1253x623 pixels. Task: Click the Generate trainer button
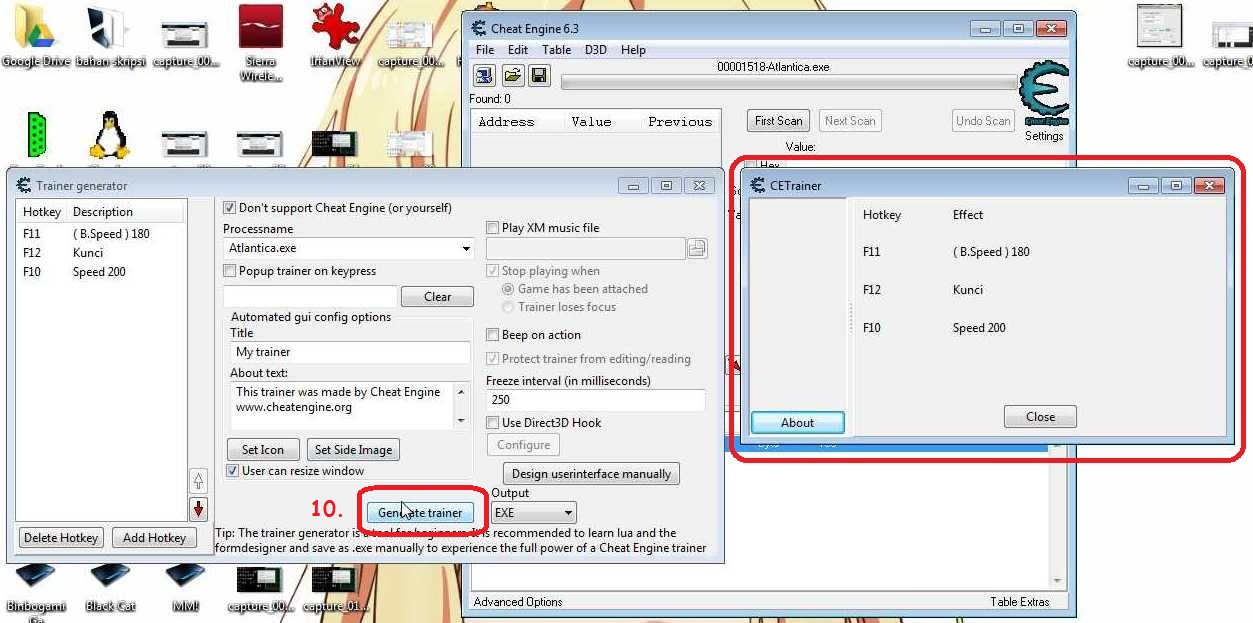(420, 513)
